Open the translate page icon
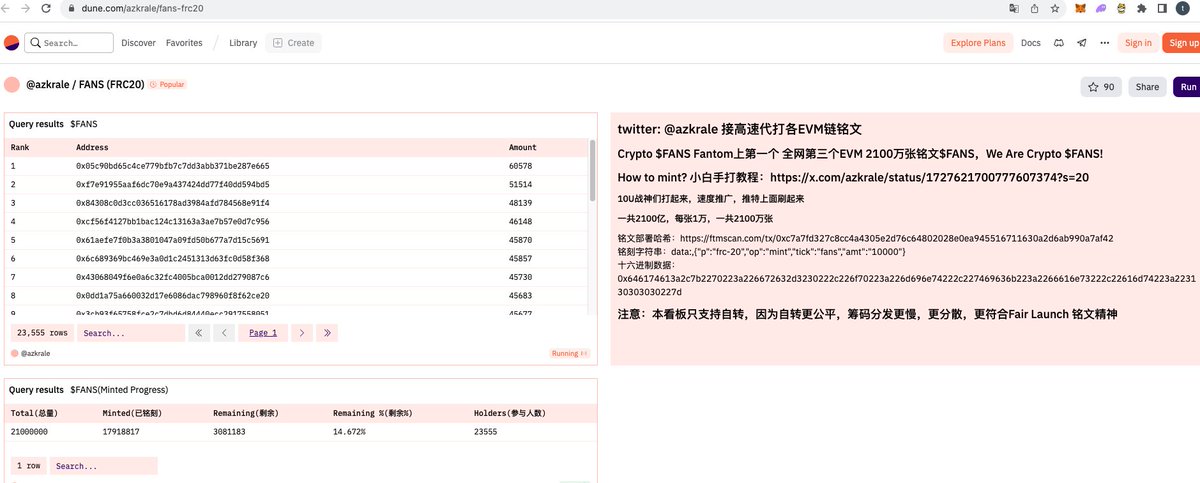 1014,8
